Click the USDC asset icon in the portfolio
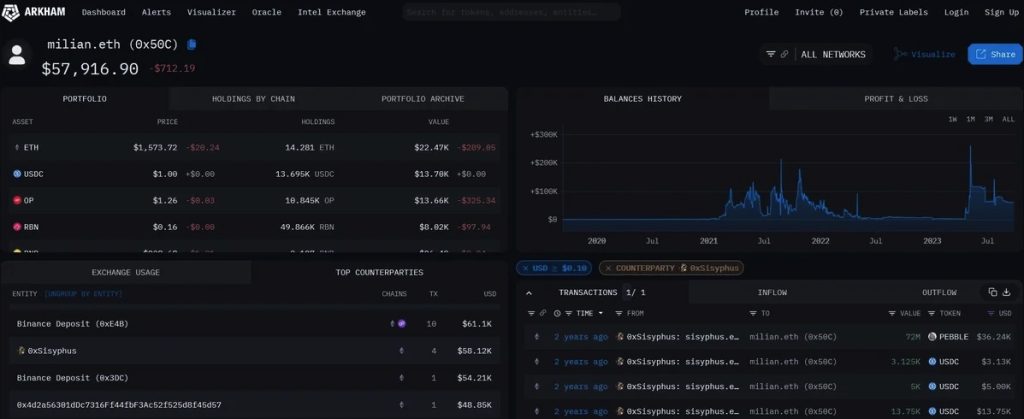 coord(17,174)
